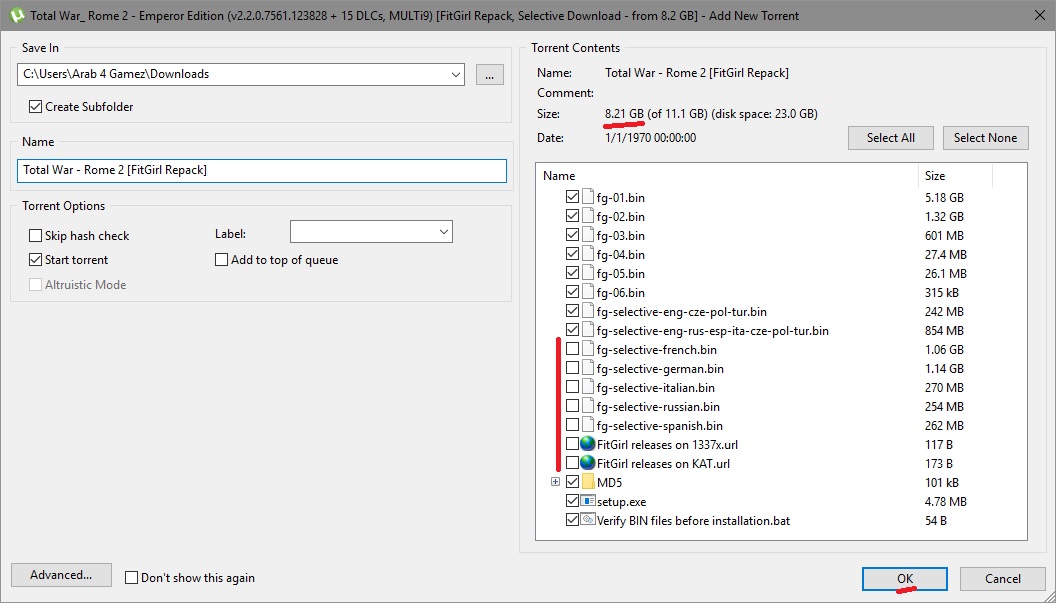Check the fg-selective-german.bin file checkbox

click(572, 369)
